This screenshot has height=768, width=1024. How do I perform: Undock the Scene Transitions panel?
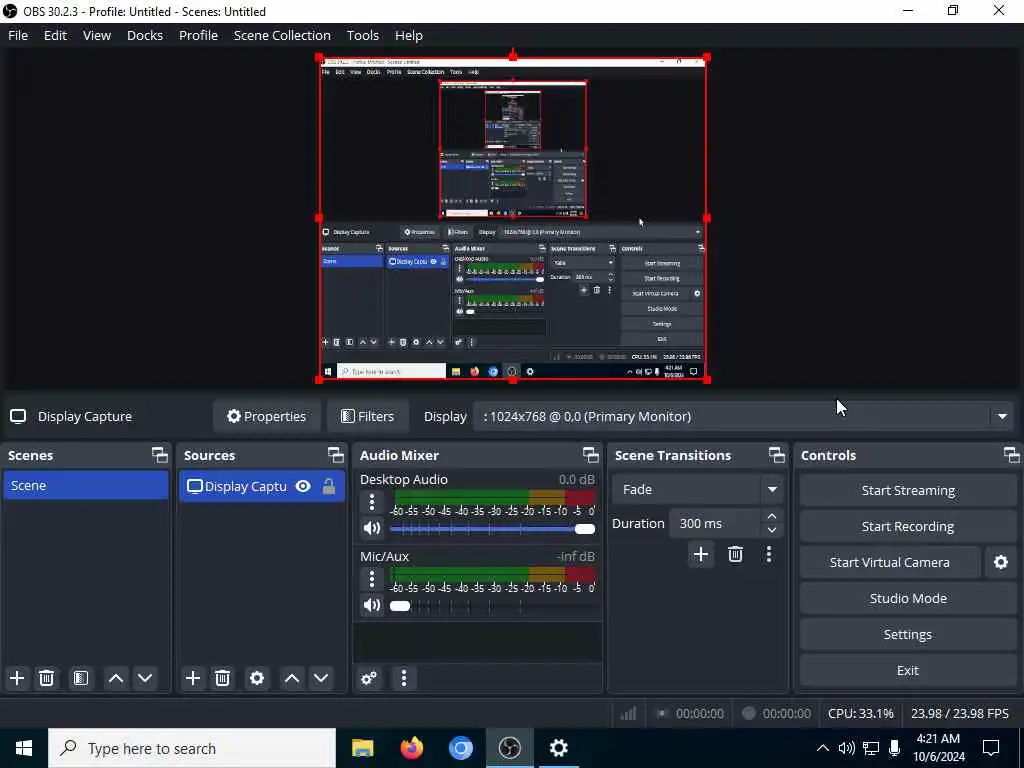pyautogui.click(x=776, y=455)
